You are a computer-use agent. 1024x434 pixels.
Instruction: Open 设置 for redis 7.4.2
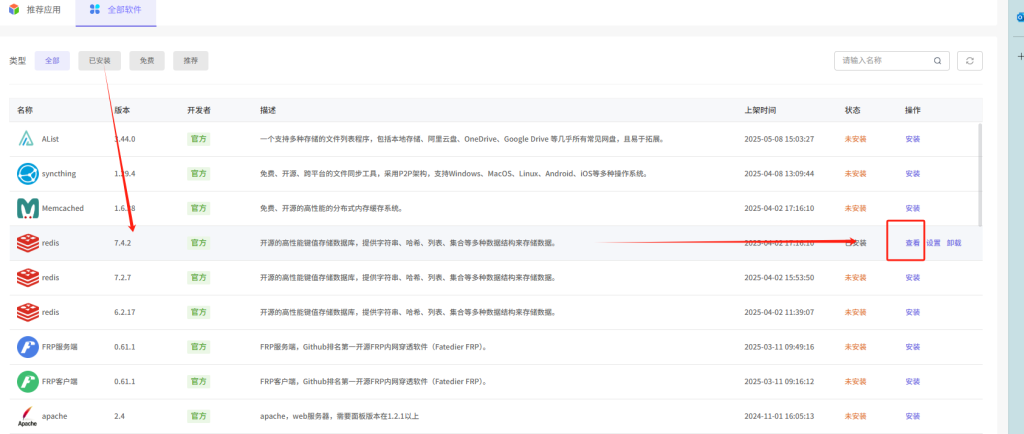coord(933,243)
